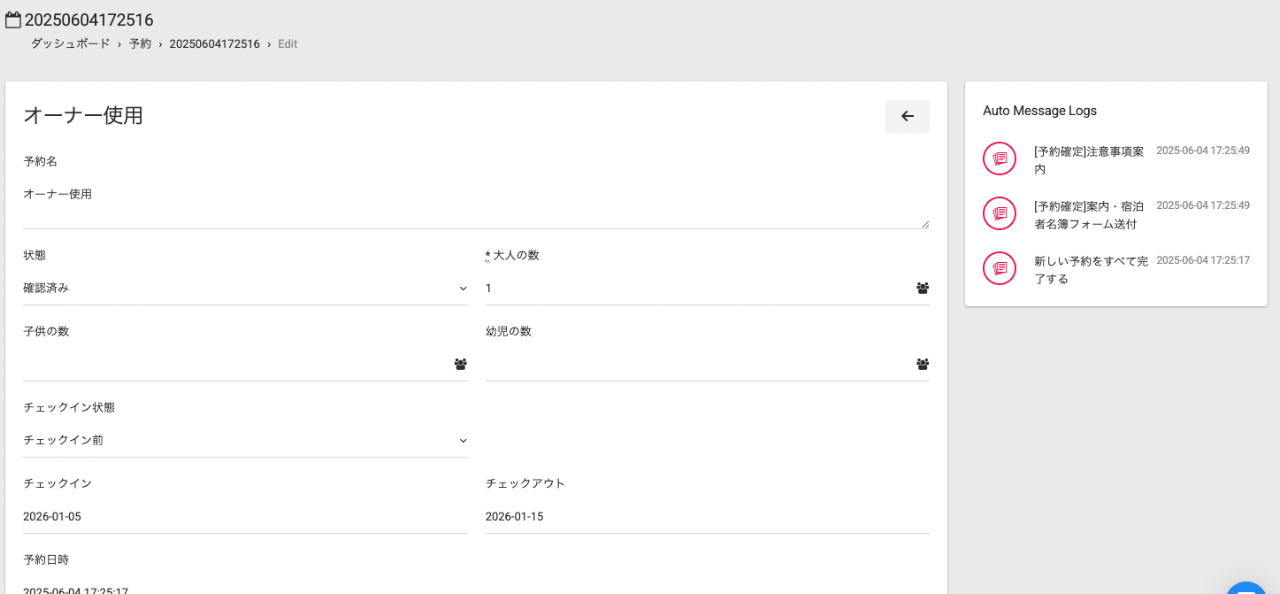Click the 子供の数 input field
Viewport: 1280px width, 594px height.
(235, 364)
